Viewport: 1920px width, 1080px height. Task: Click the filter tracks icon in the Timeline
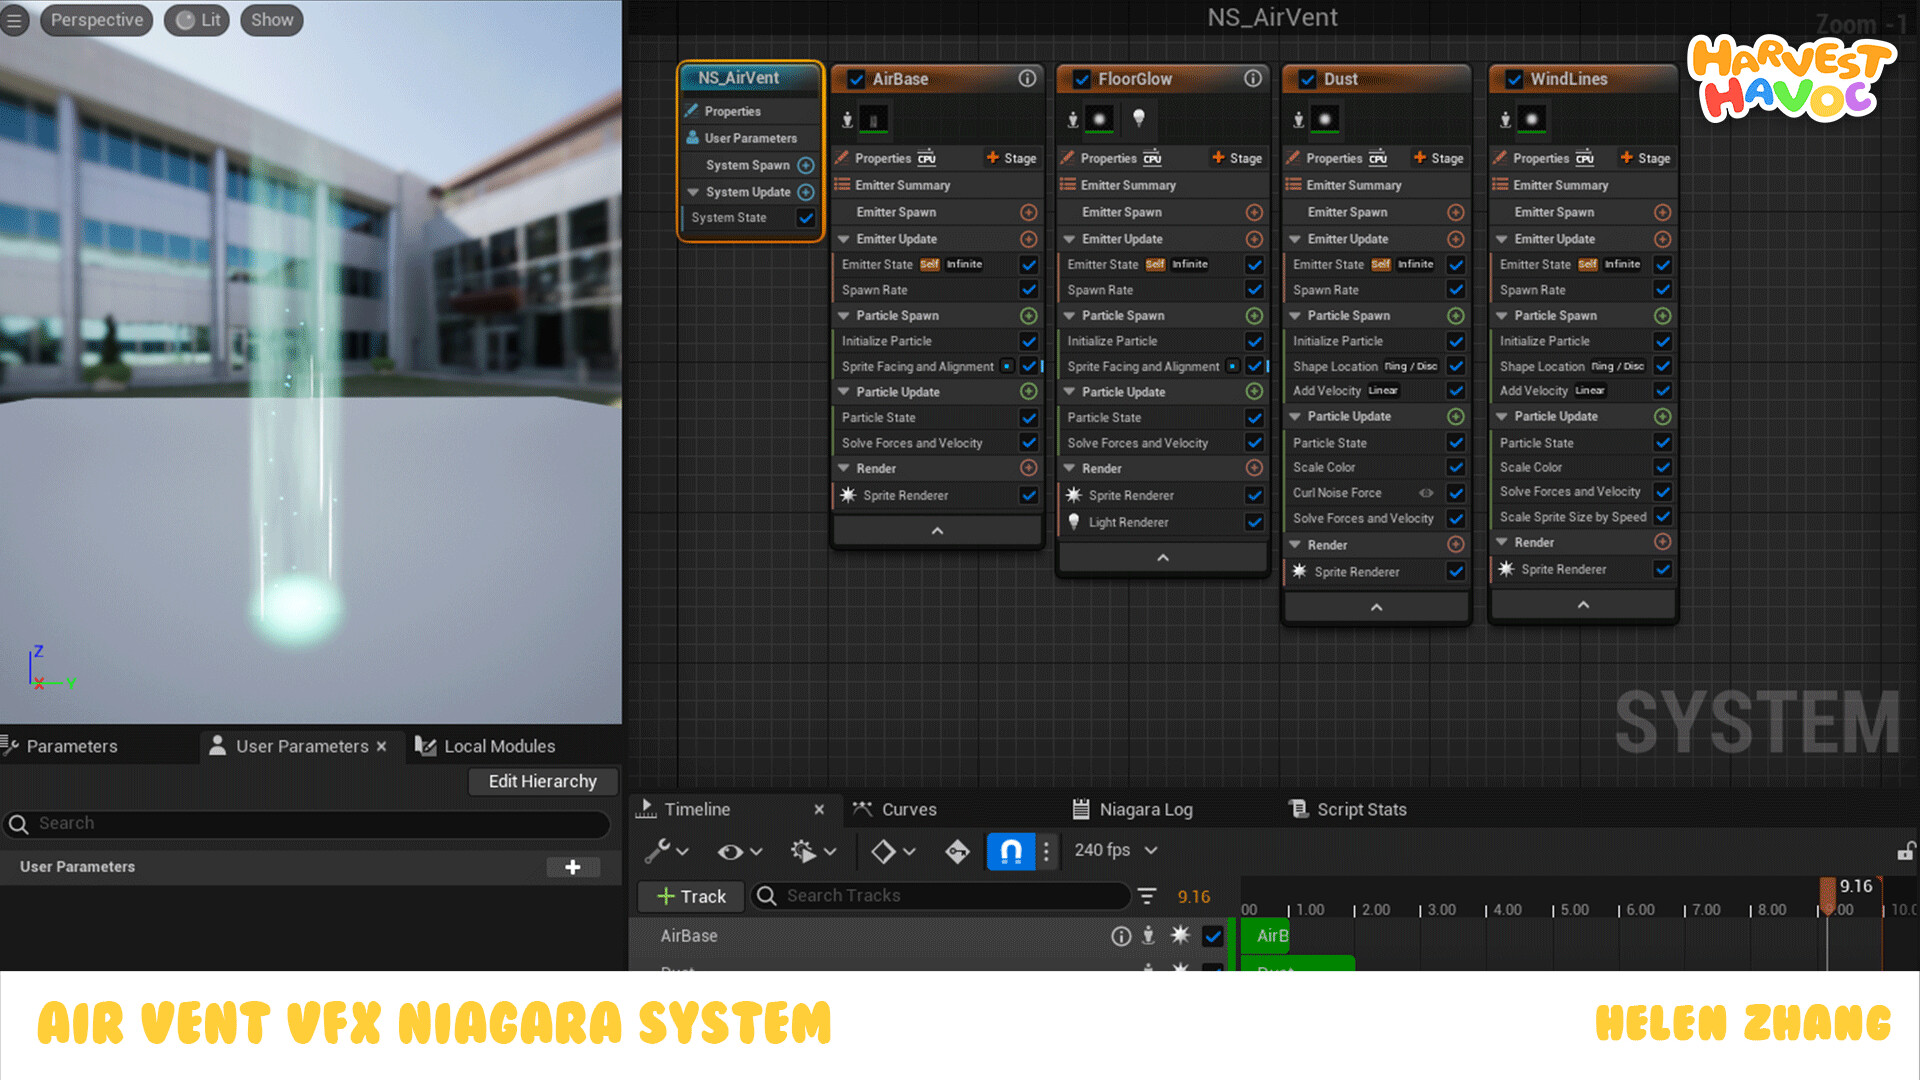(x=1146, y=896)
